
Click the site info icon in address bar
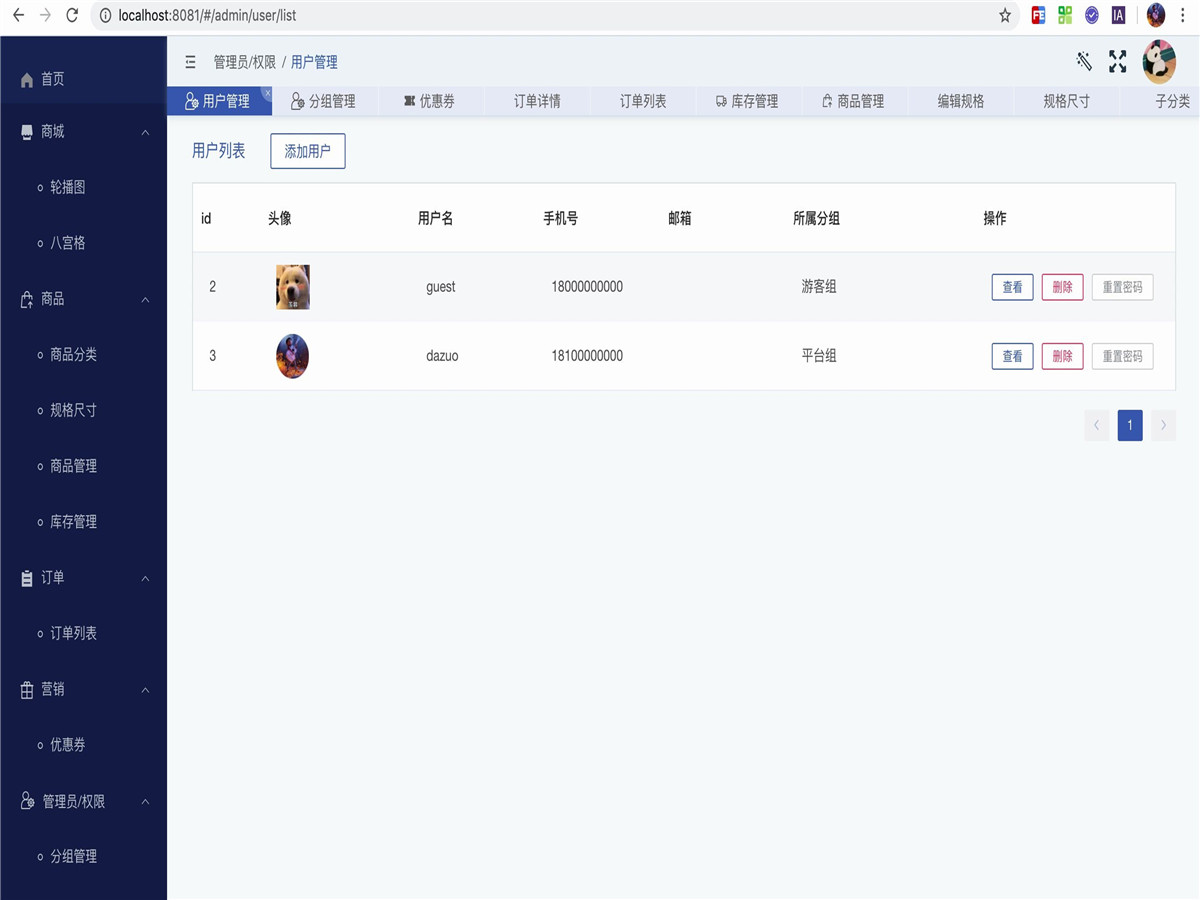coord(105,15)
